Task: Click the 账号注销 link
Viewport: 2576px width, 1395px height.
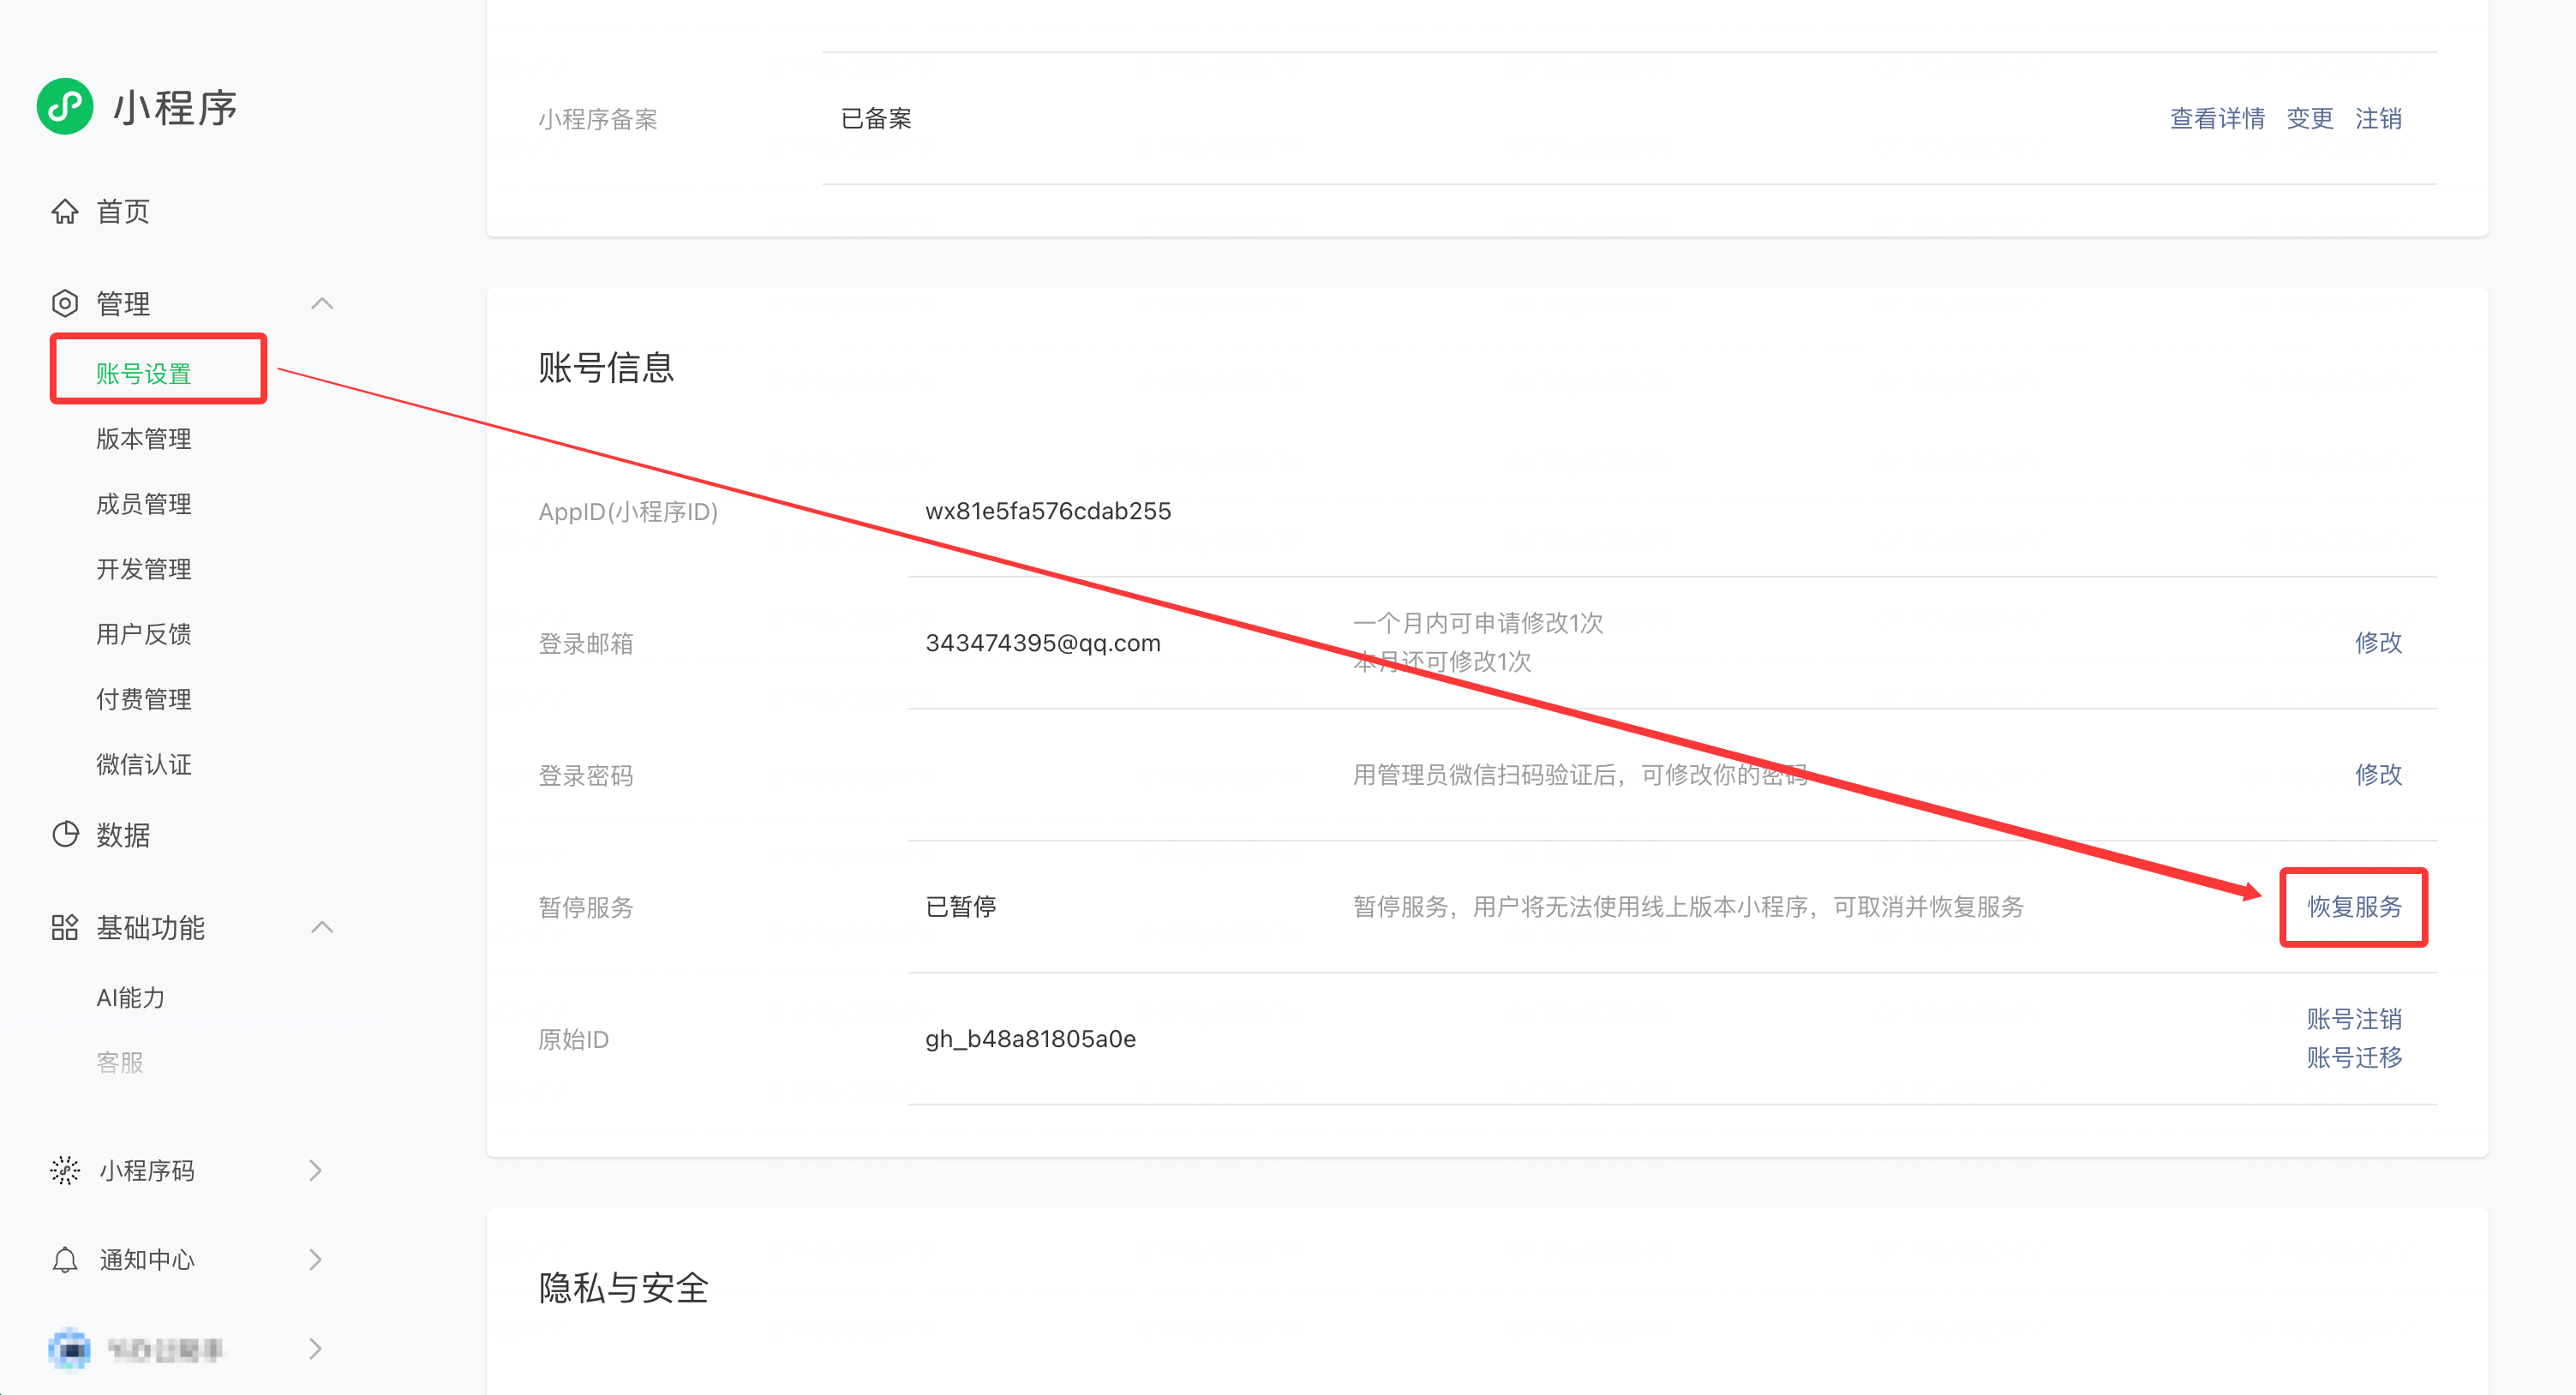Action: click(x=2354, y=1018)
